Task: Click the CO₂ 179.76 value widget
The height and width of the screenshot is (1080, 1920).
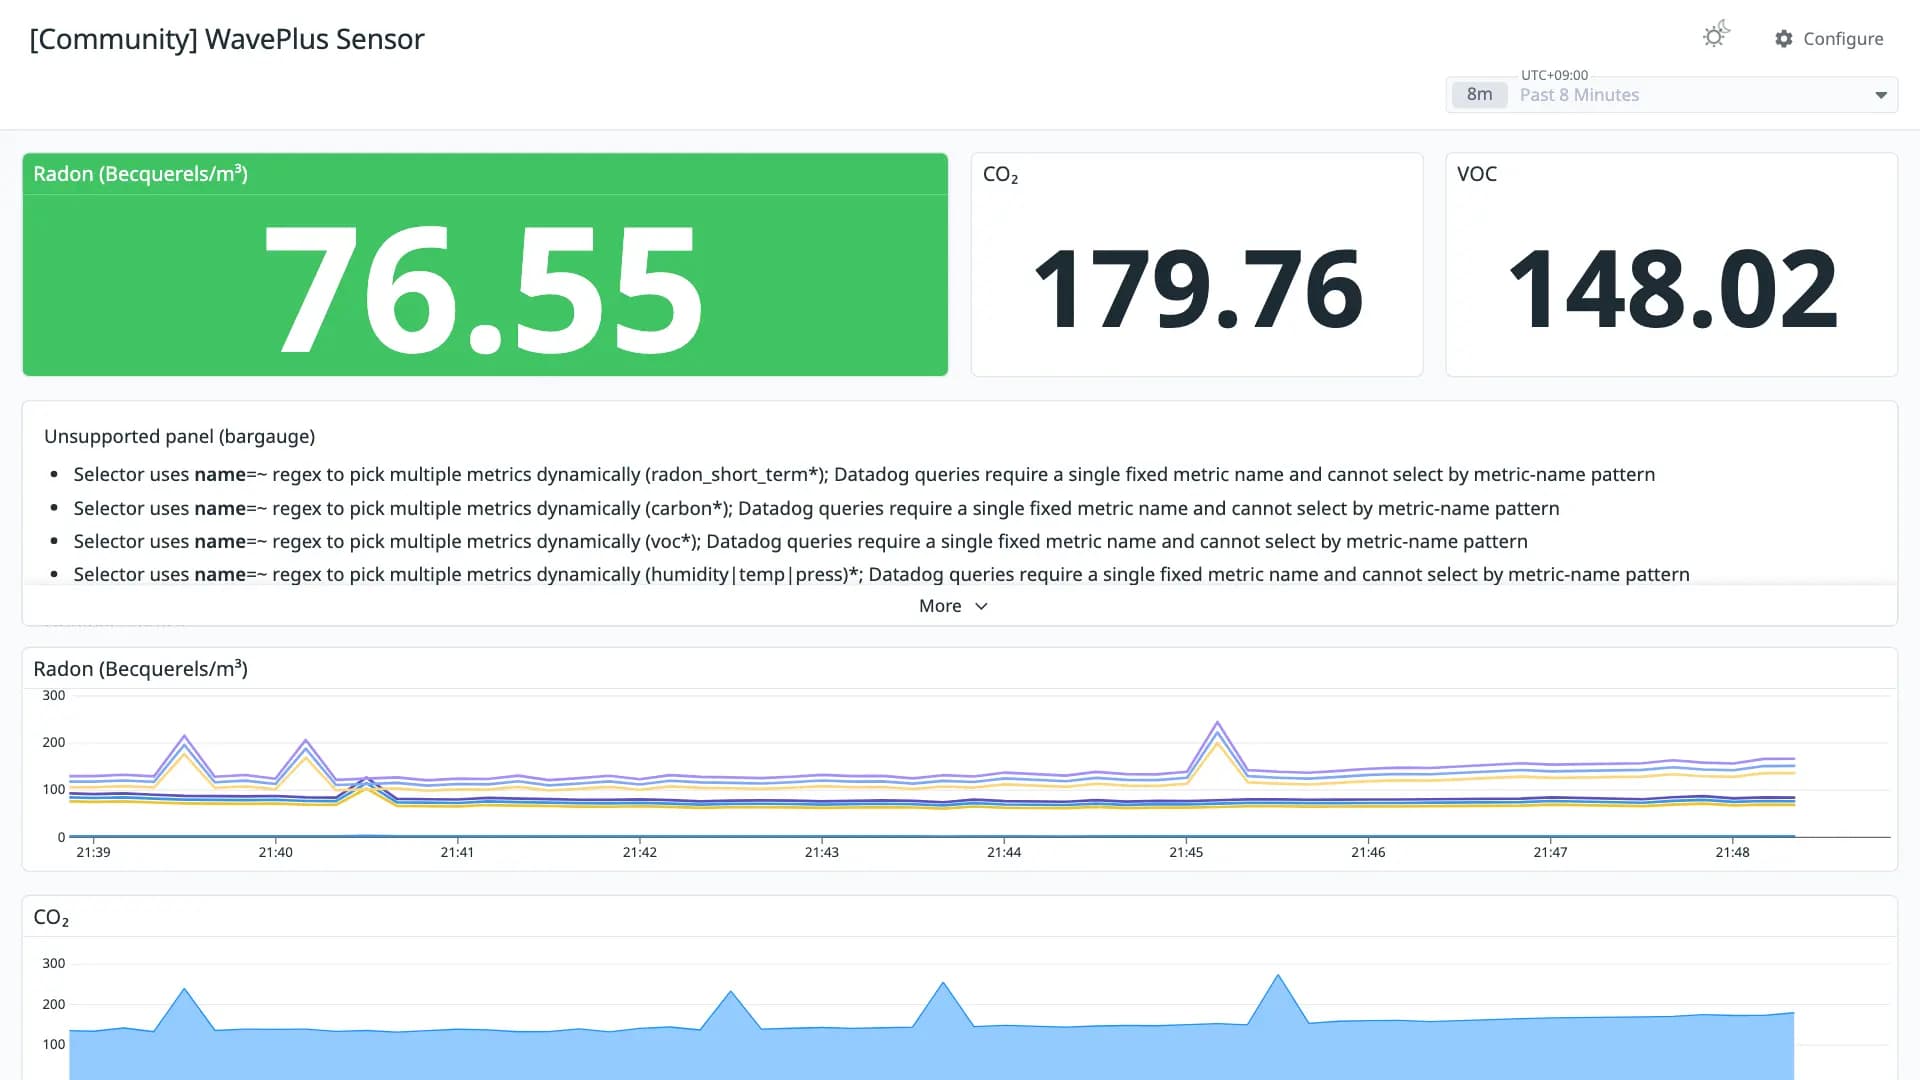Action: click(x=1197, y=265)
